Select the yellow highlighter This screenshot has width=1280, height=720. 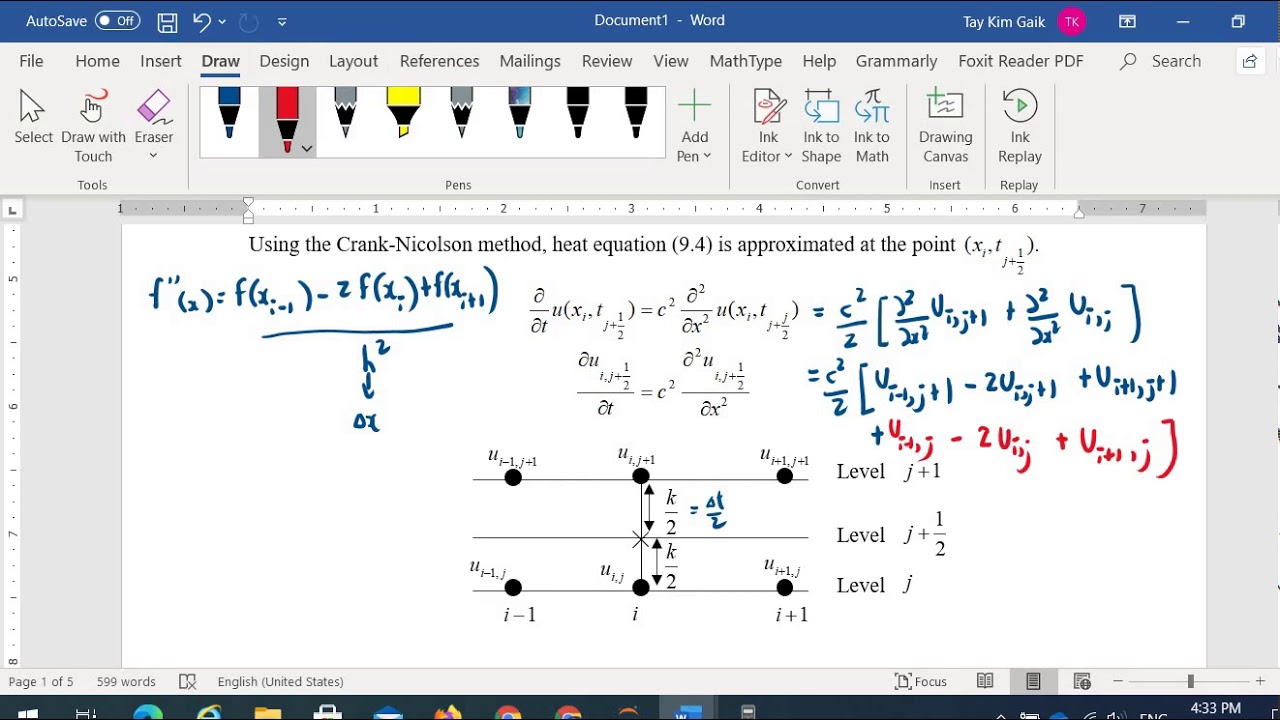pyautogui.click(x=403, y=112)
